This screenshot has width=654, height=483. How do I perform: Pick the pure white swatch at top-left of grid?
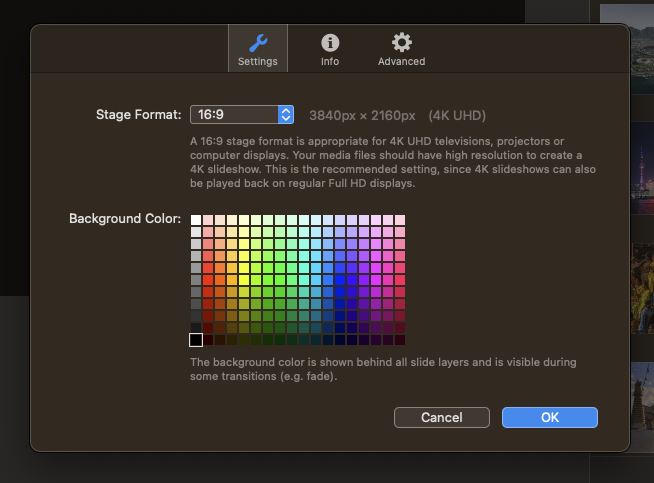click(x=196, y=220)
